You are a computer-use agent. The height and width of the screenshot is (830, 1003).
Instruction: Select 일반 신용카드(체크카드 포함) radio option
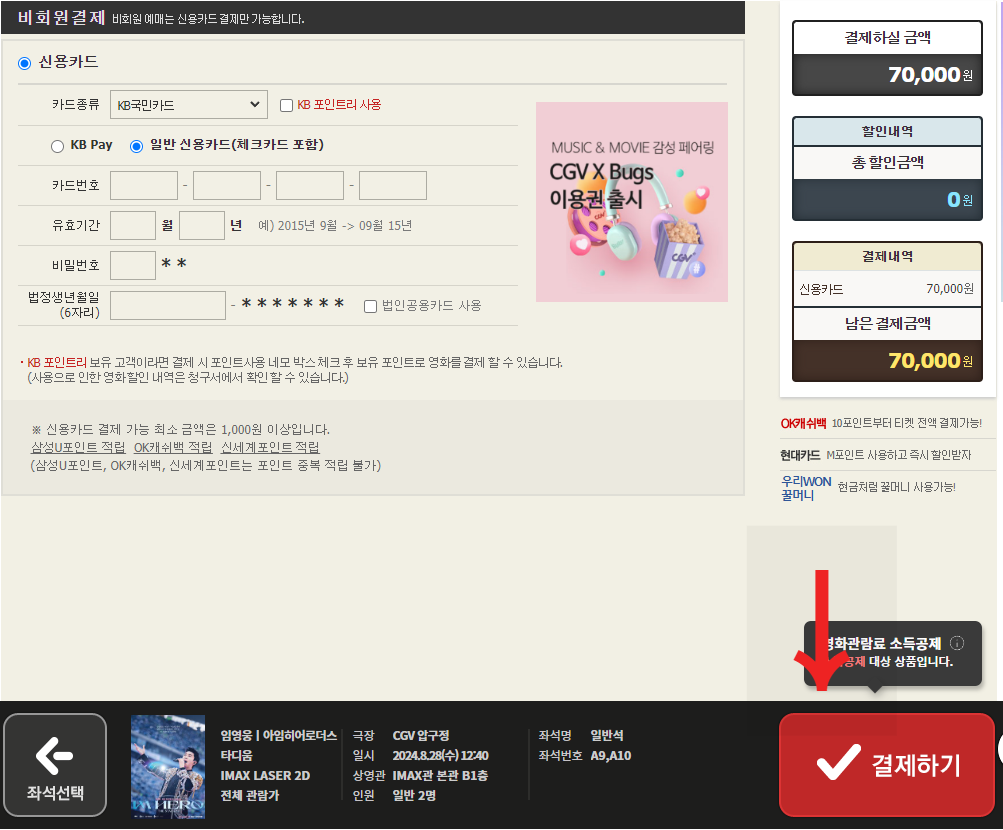pyautogui.click(x=136, y=146)
